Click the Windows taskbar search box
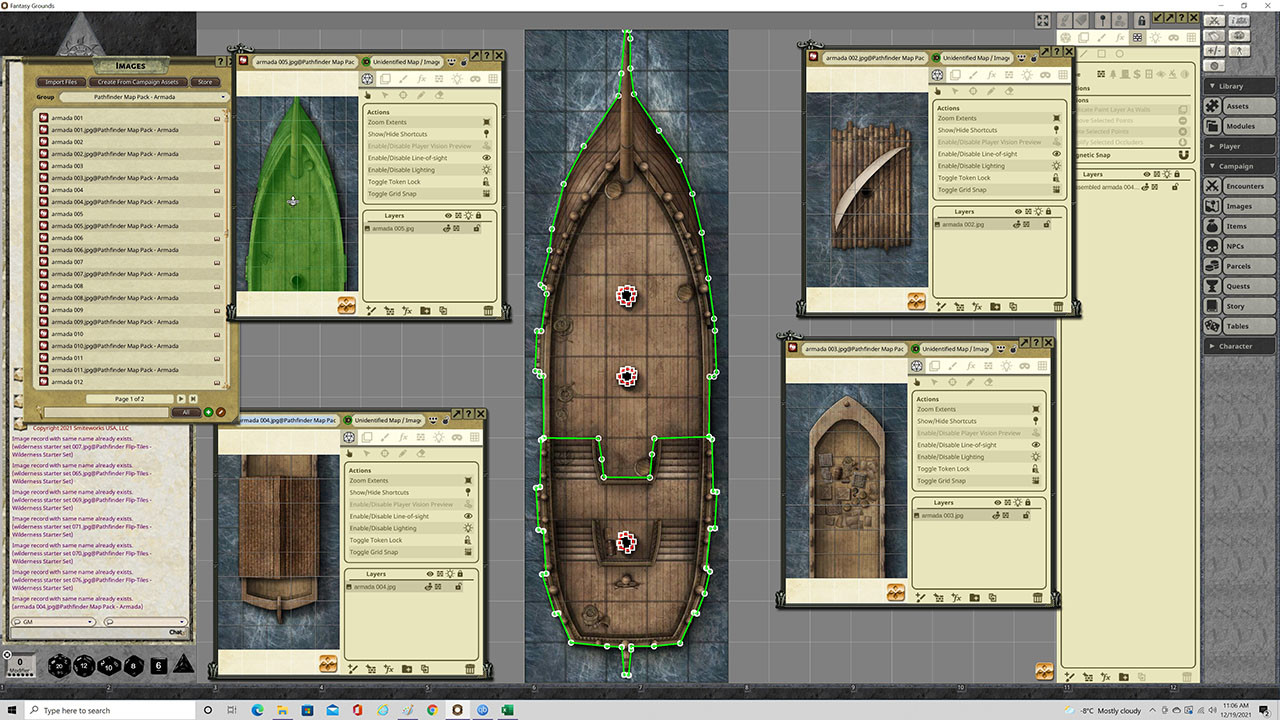This screenshot has height=720, width=1280. point(100,710)
